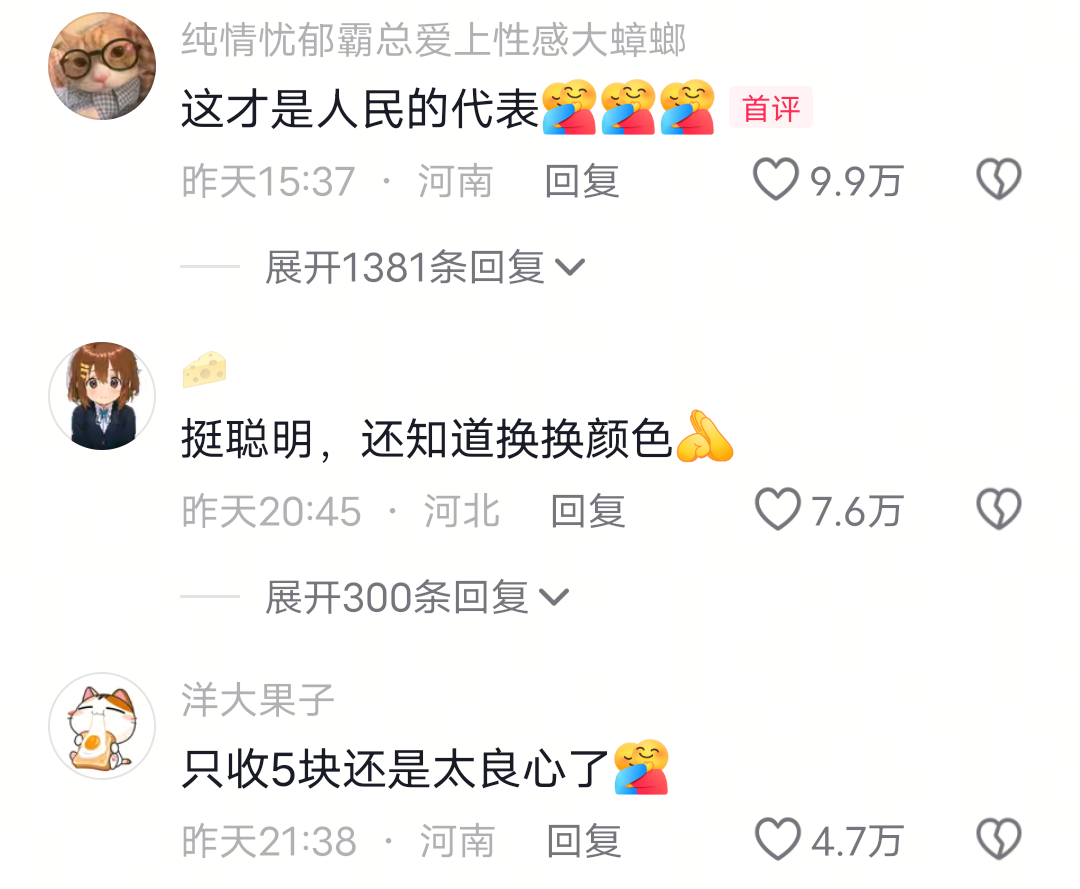Open username 纯情忧郁霸总爱上性感大蟑螂
This screenshot has height=889, width=1080.
(434, 39)
